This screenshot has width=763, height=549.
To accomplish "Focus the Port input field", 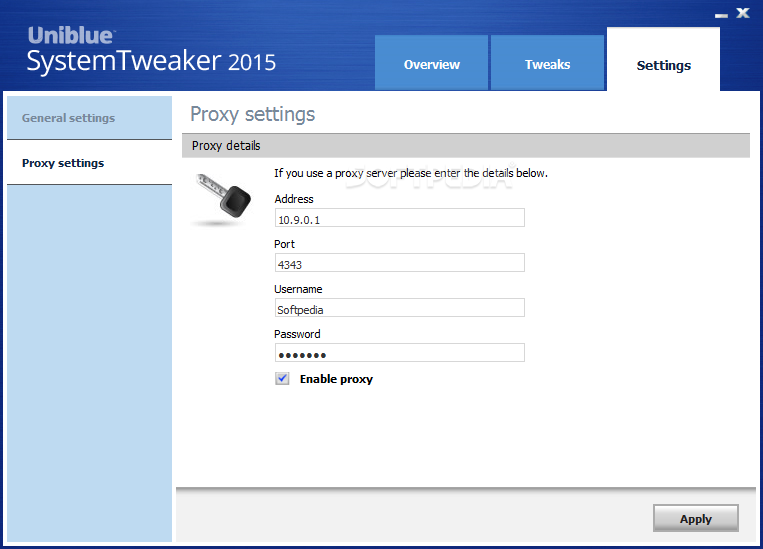I will coord(400,262).
